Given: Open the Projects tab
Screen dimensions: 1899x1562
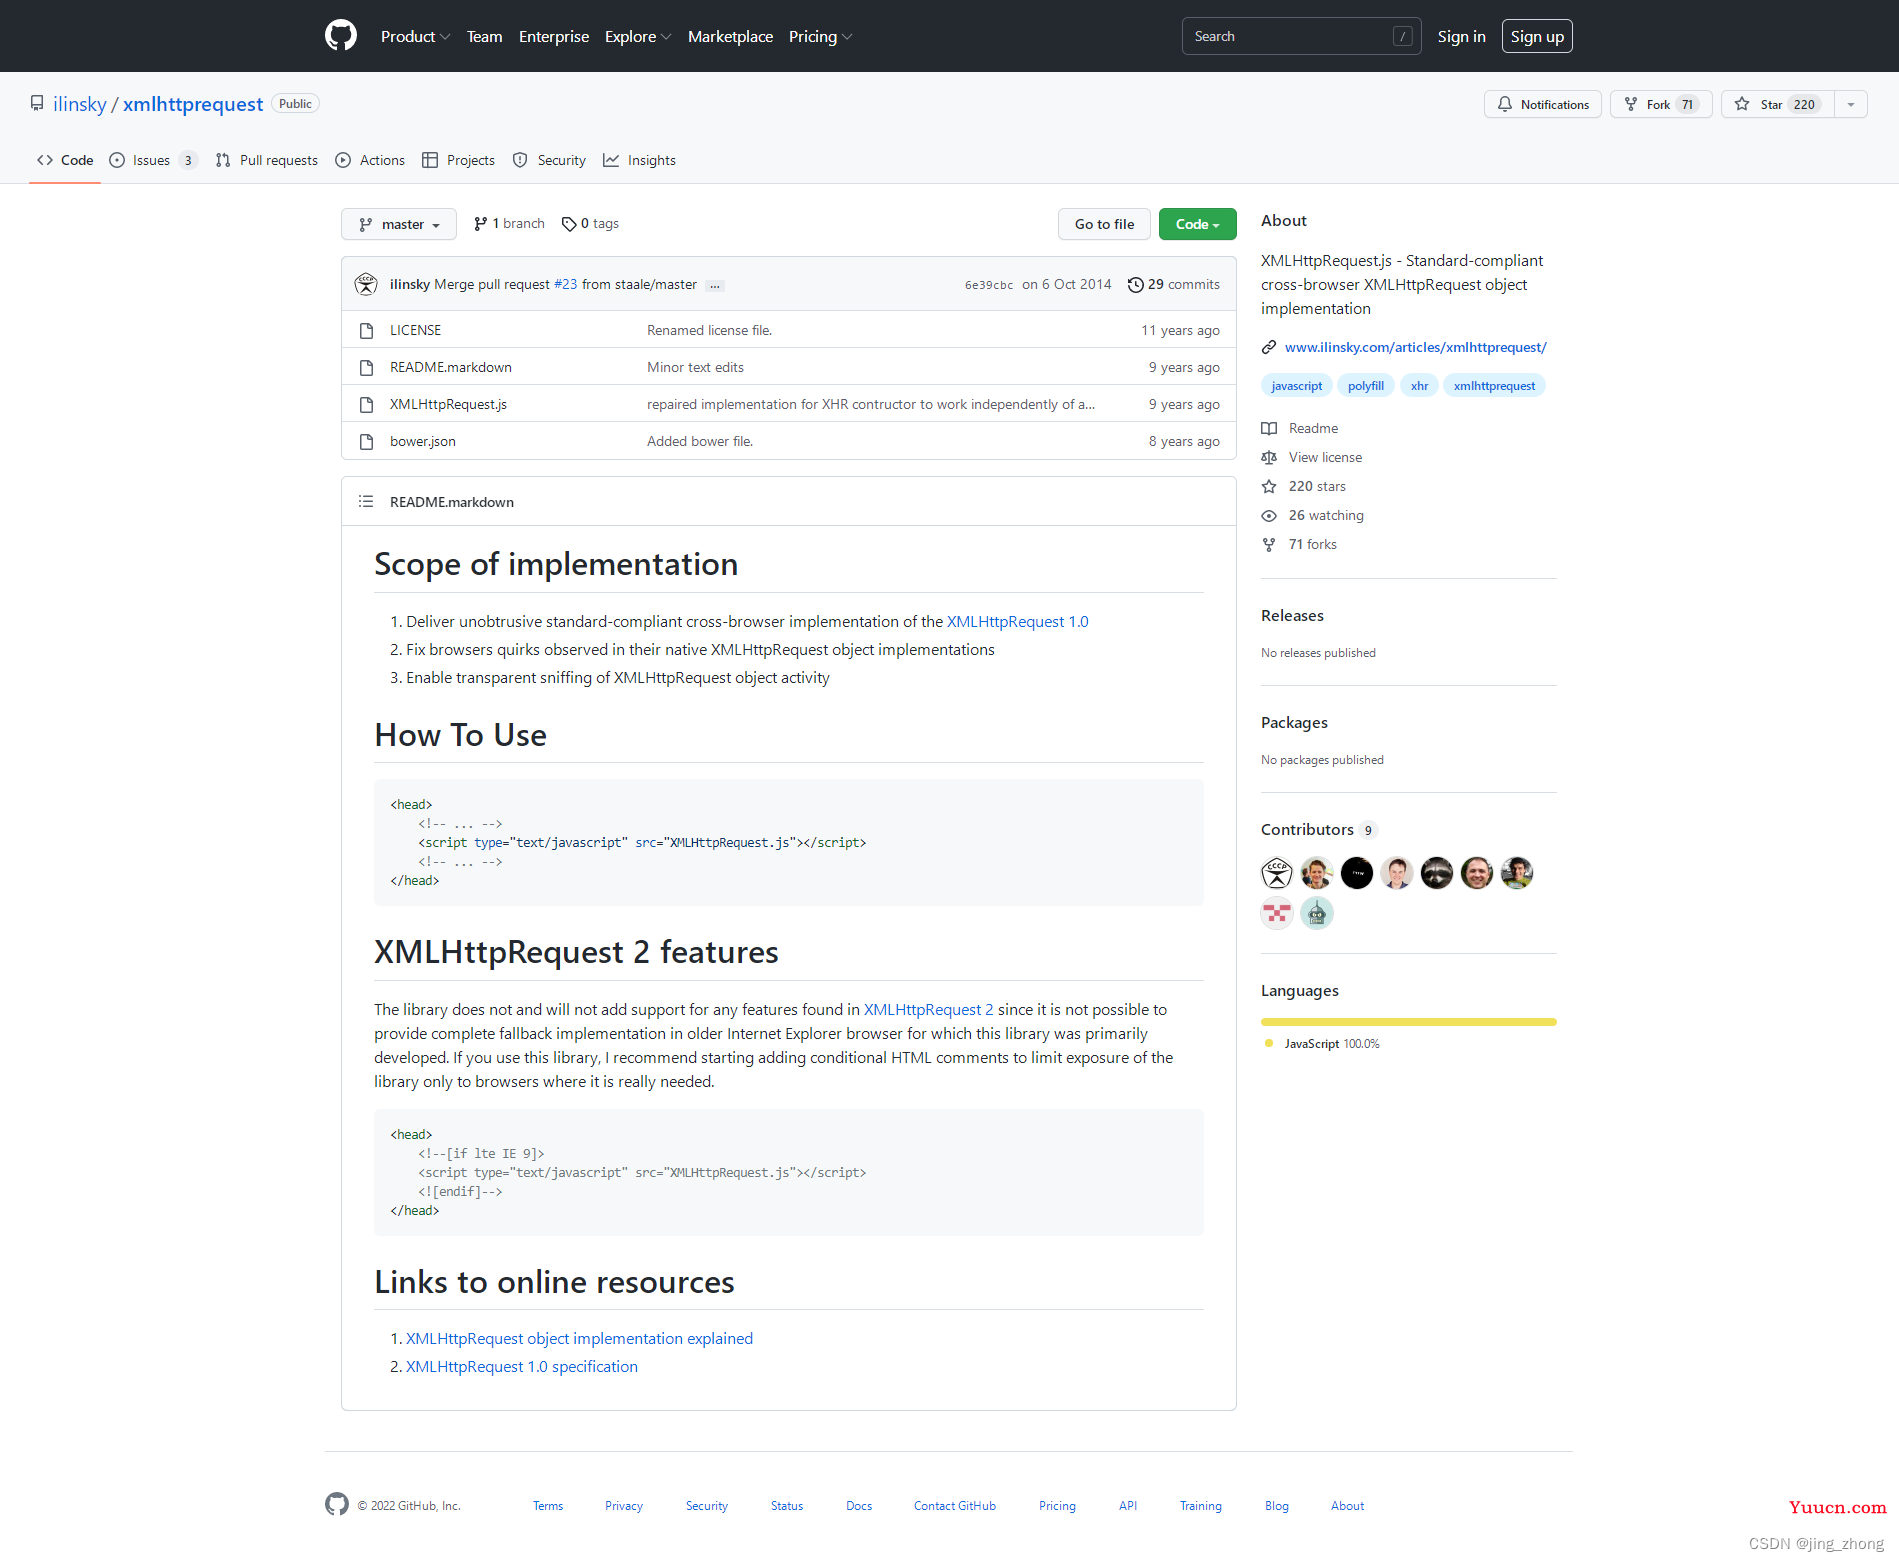Looking at the screenshot, I should click(x=459, y=160).
